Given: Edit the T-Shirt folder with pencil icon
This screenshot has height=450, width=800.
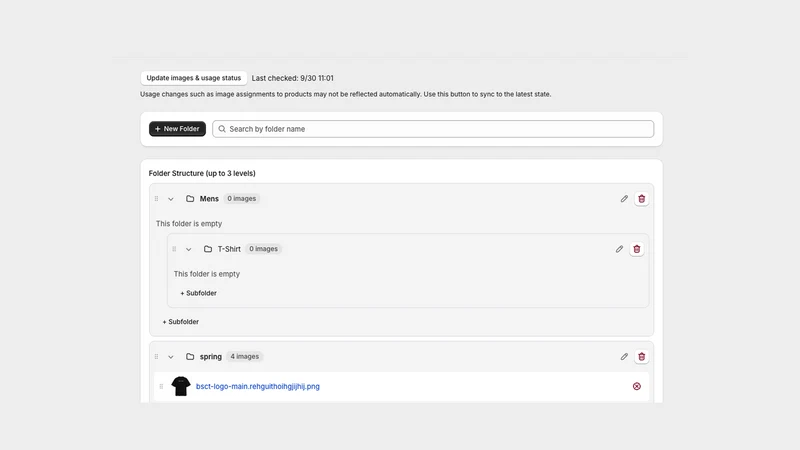Looking at the screenshot, I should 619,249.
